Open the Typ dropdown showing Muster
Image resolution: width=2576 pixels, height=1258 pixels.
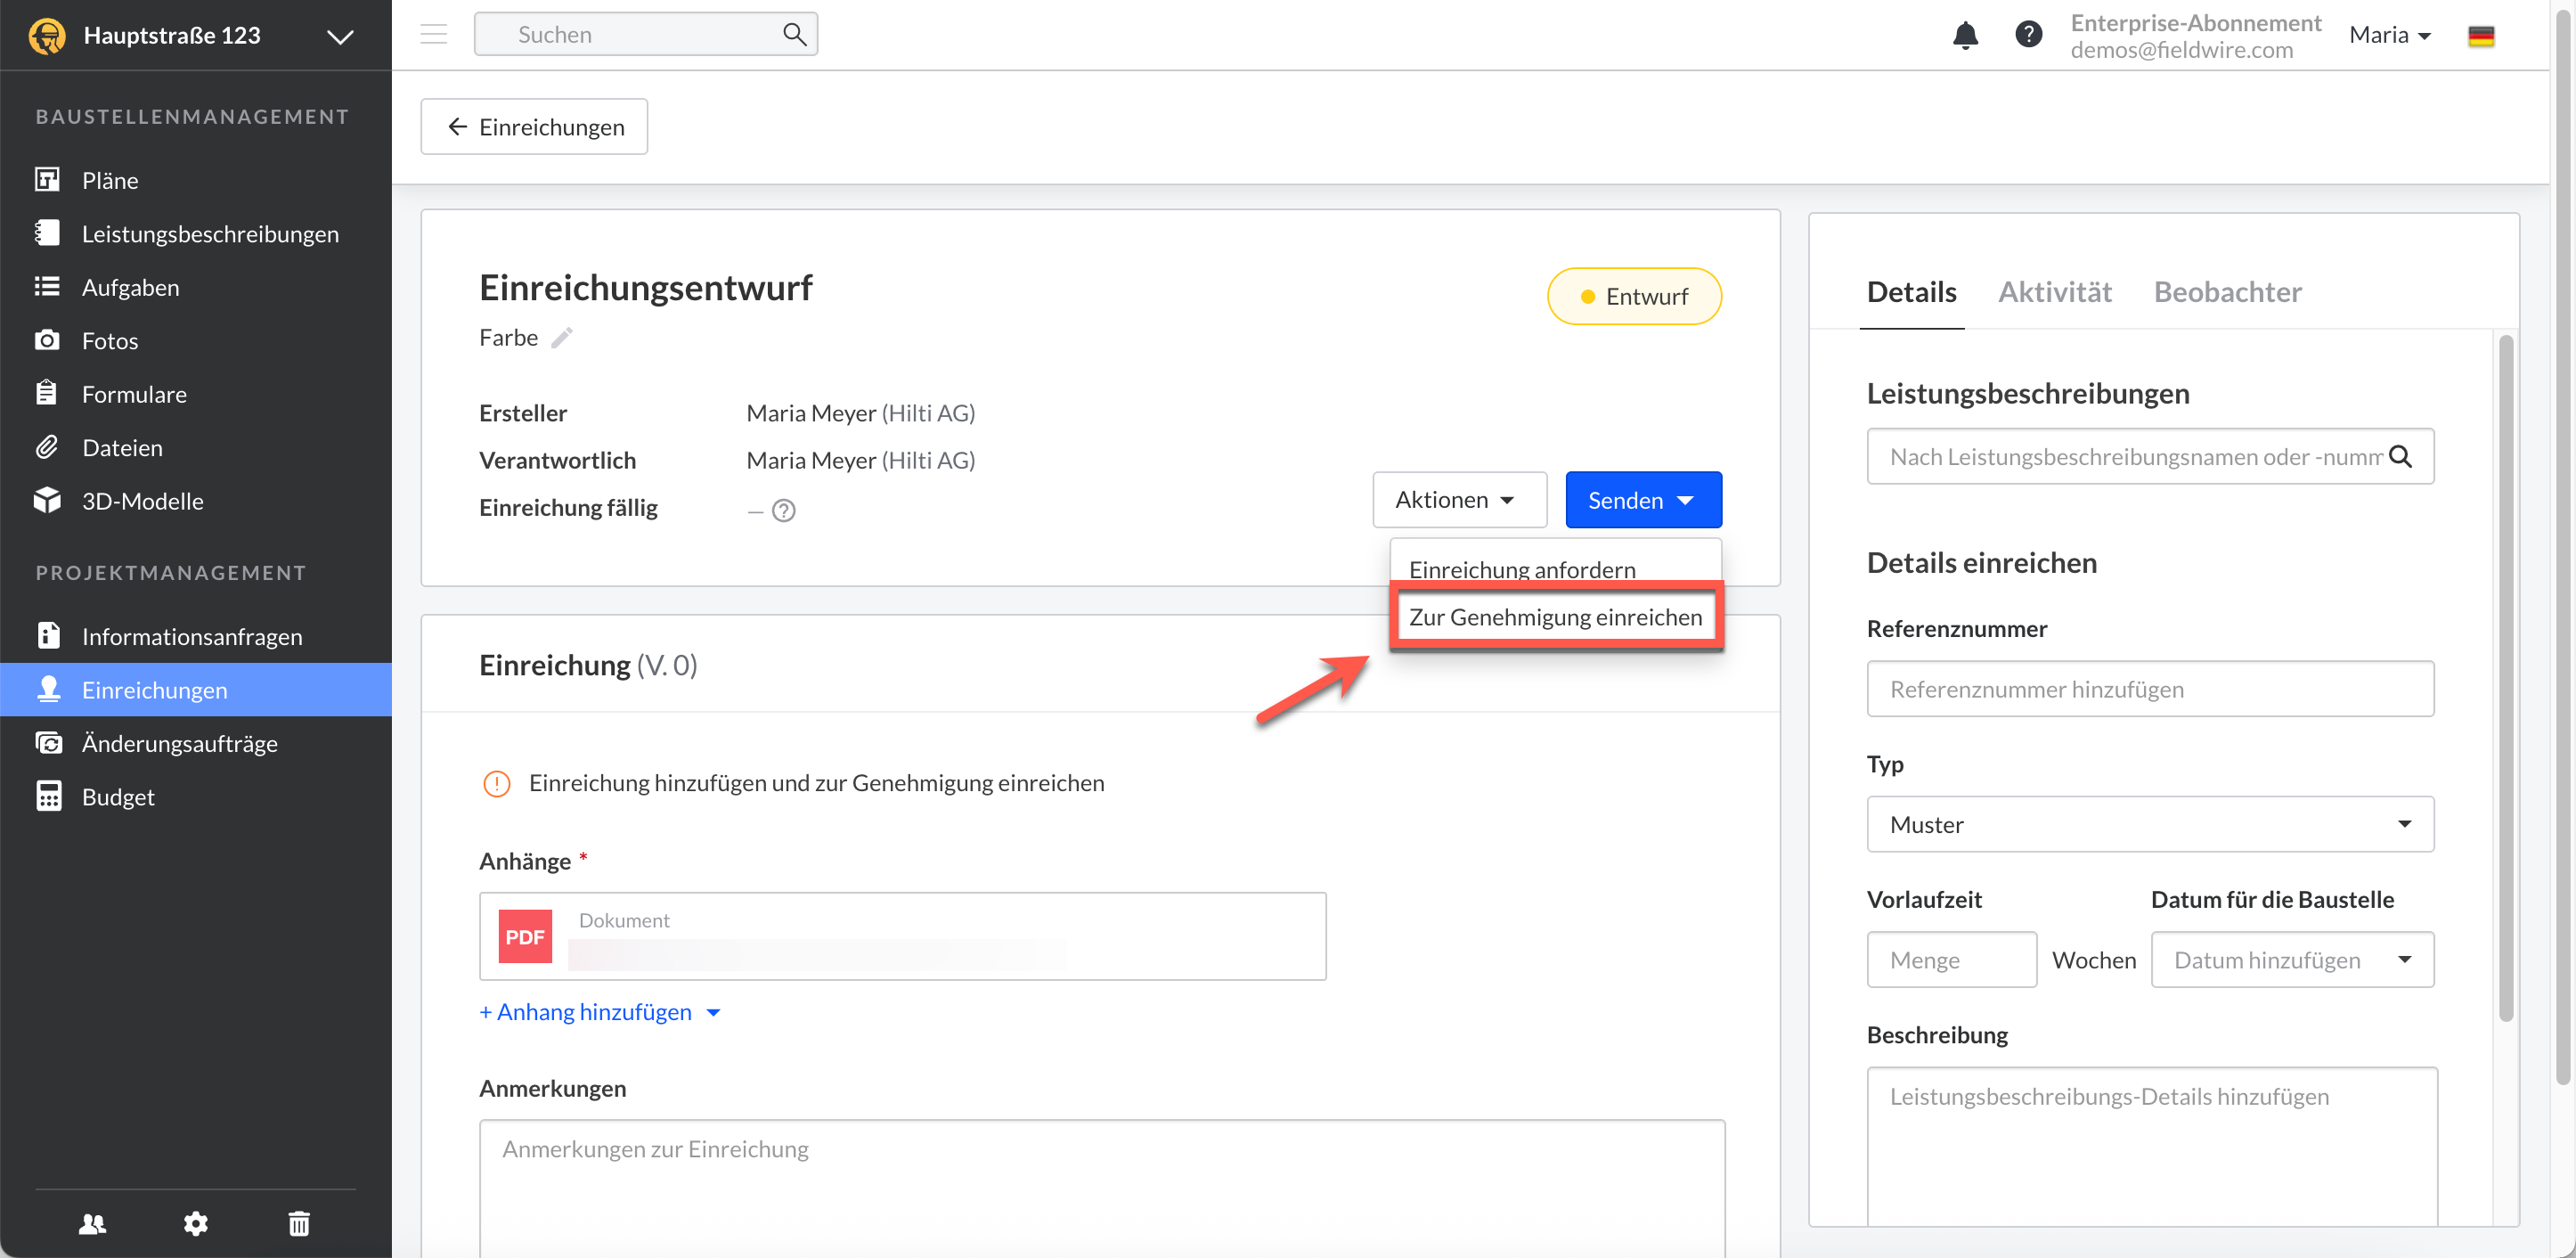coord(2149,824)
